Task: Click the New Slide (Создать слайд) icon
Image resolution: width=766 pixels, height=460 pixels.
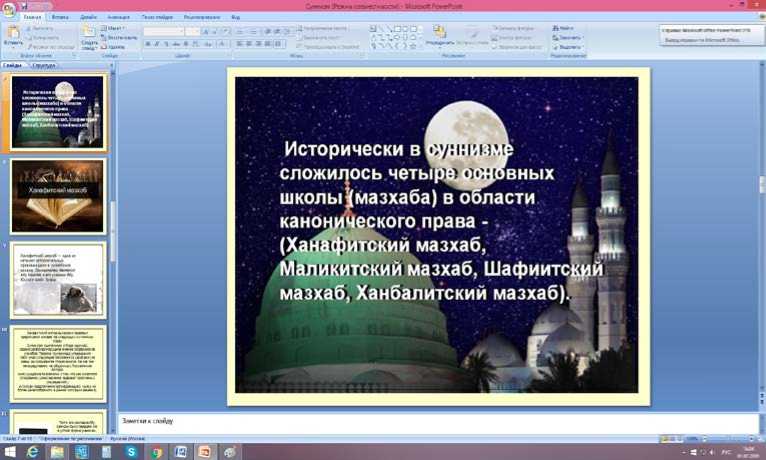Action: coord(88,31)
